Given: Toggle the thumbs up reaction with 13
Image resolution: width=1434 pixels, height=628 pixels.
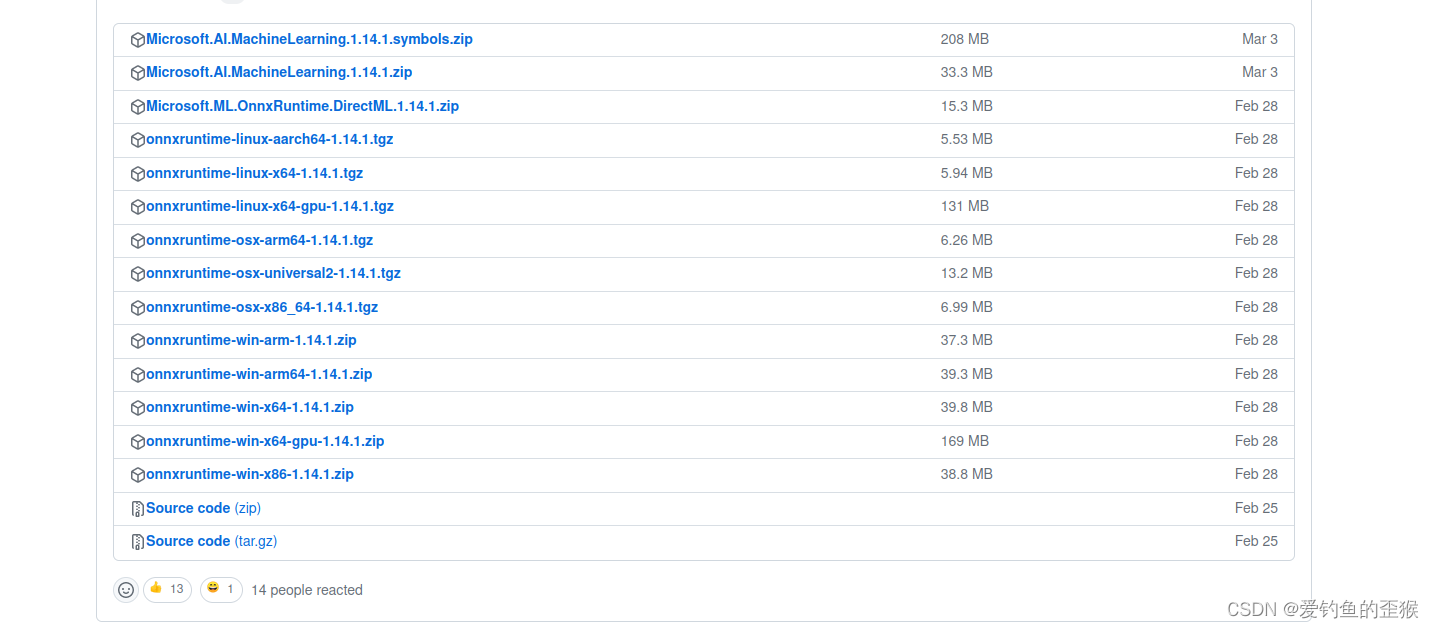Looking at the screenshot, I should tap(167, 589).
